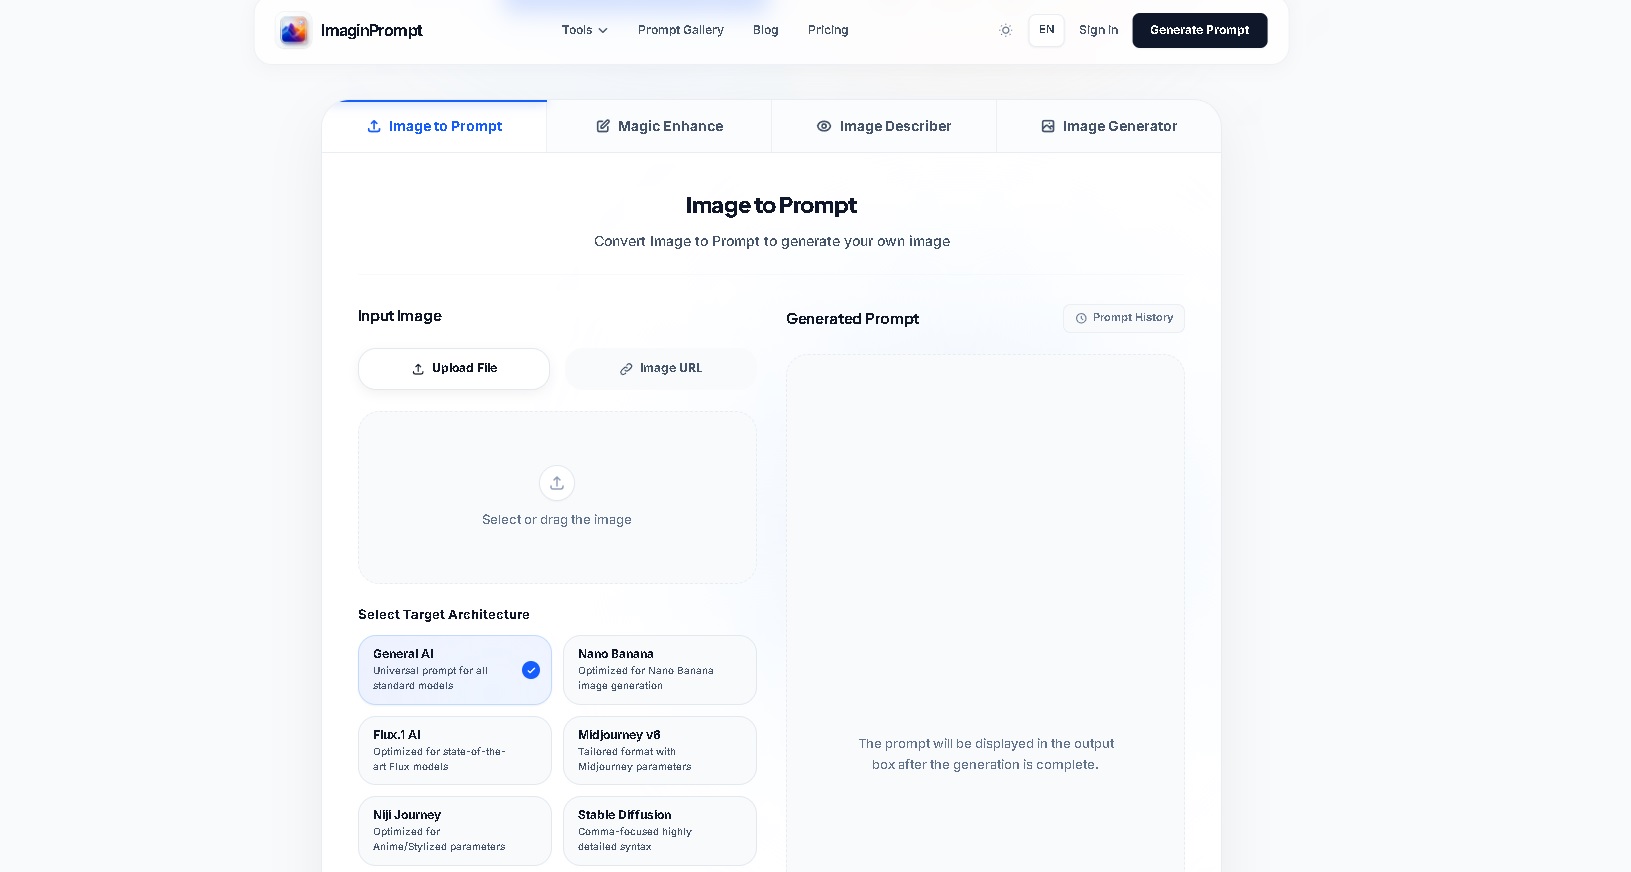This screenshot has height=872, width=1631.
Task: Choose the Image URL input option
Action: pos(661,369)
